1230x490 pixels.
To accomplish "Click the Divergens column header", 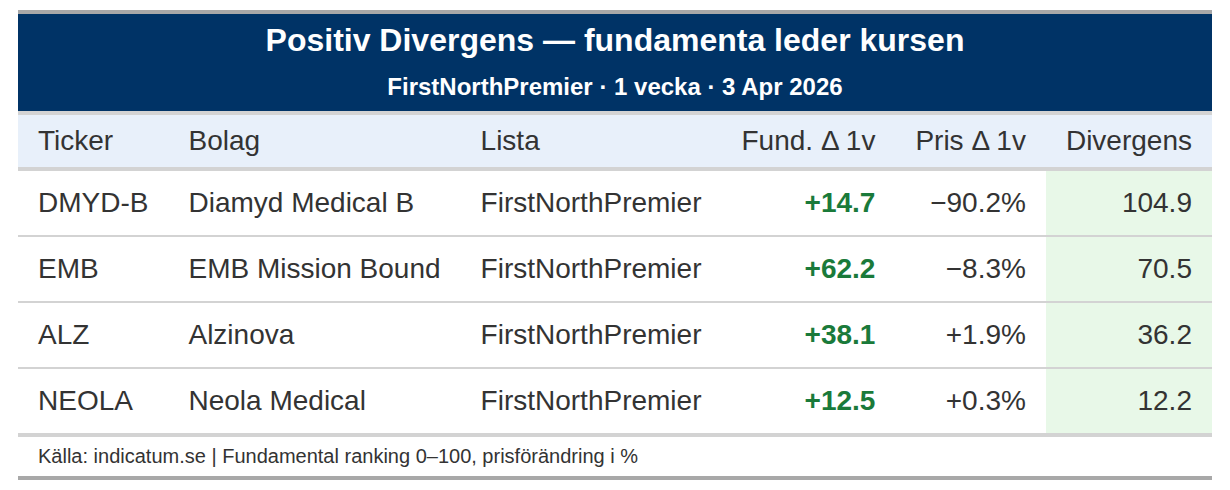I will [1128, 141].
